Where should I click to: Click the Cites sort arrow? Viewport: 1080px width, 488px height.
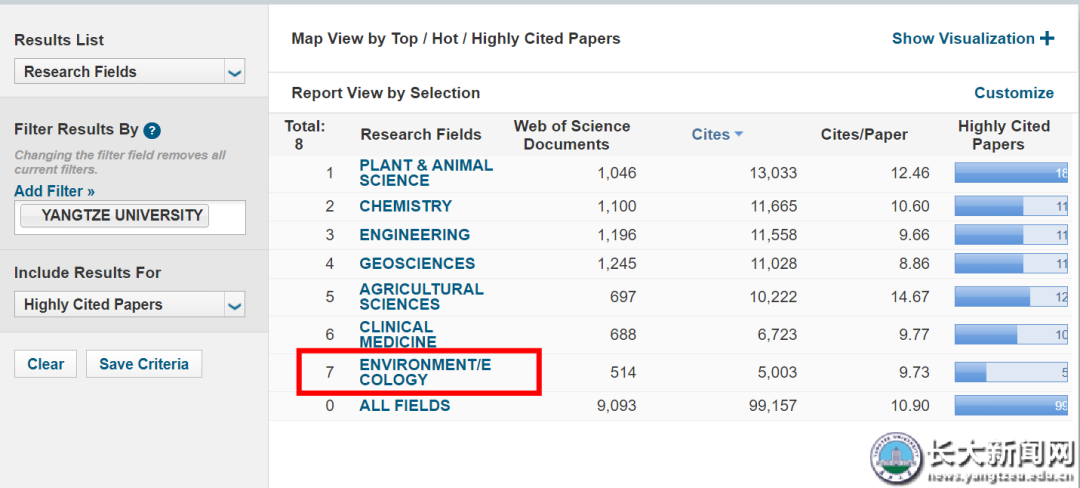pos(739,135)
